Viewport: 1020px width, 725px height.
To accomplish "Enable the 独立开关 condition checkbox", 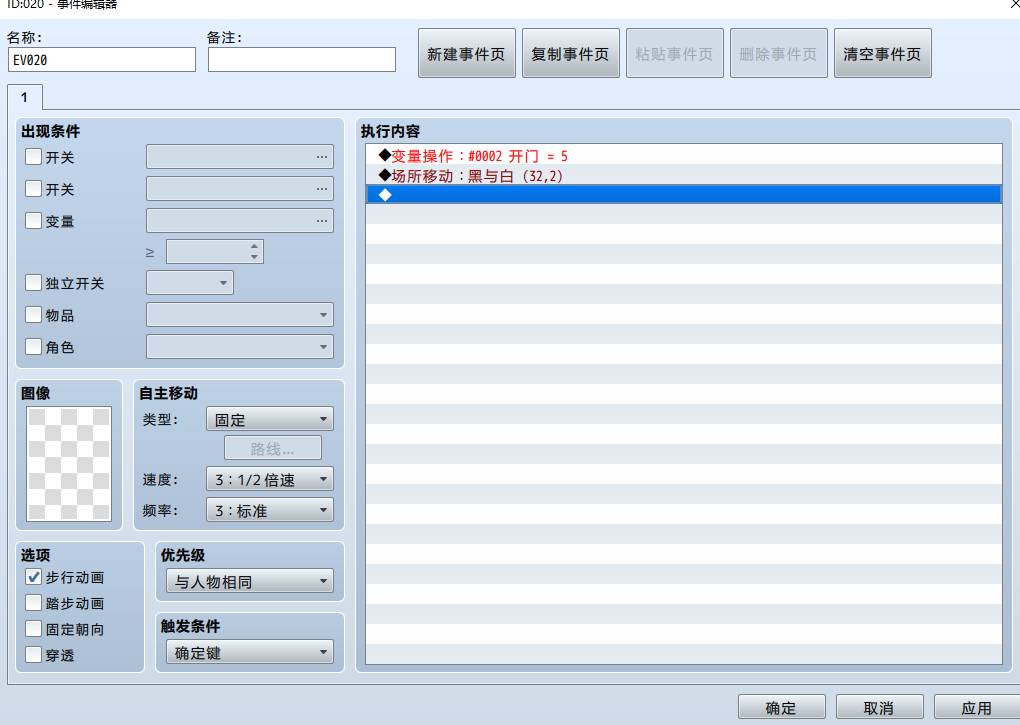I will tap(33, 282).
